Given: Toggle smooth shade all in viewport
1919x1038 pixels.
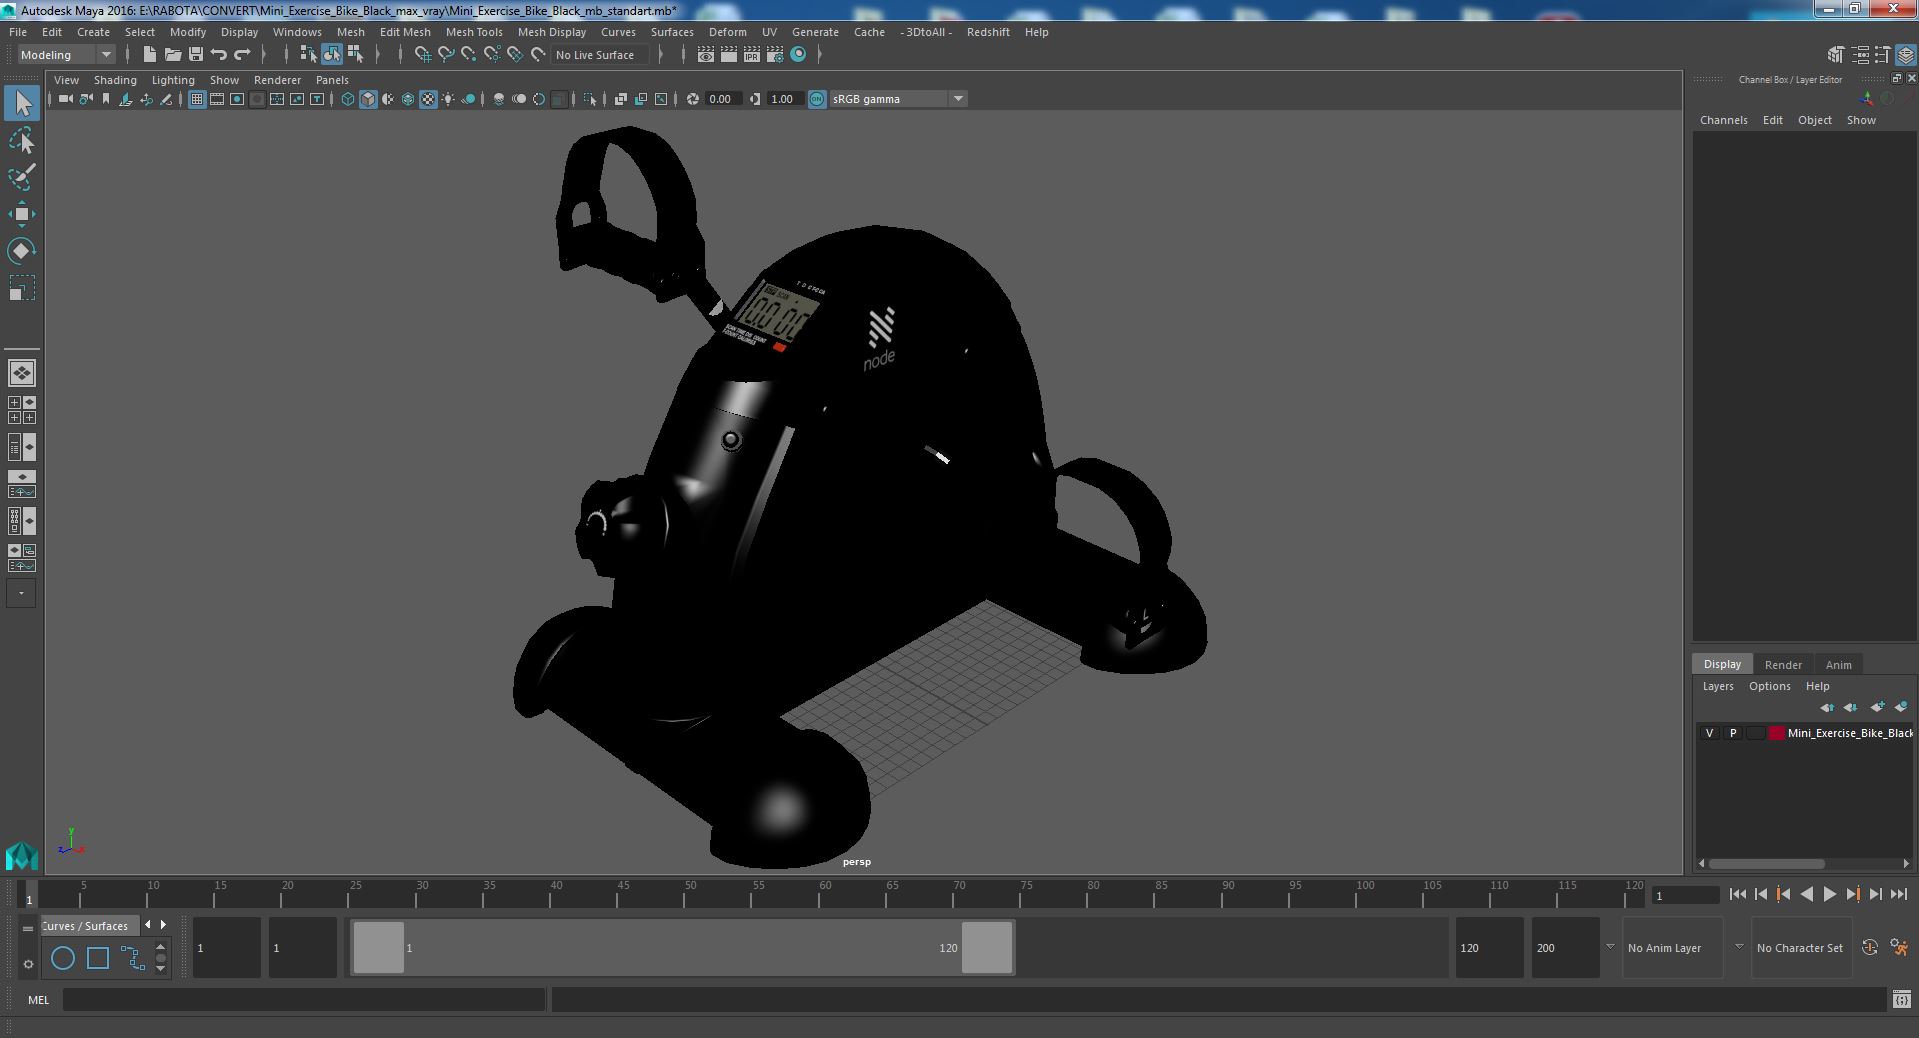Looking at the screenshot, I should click(368, 99).
